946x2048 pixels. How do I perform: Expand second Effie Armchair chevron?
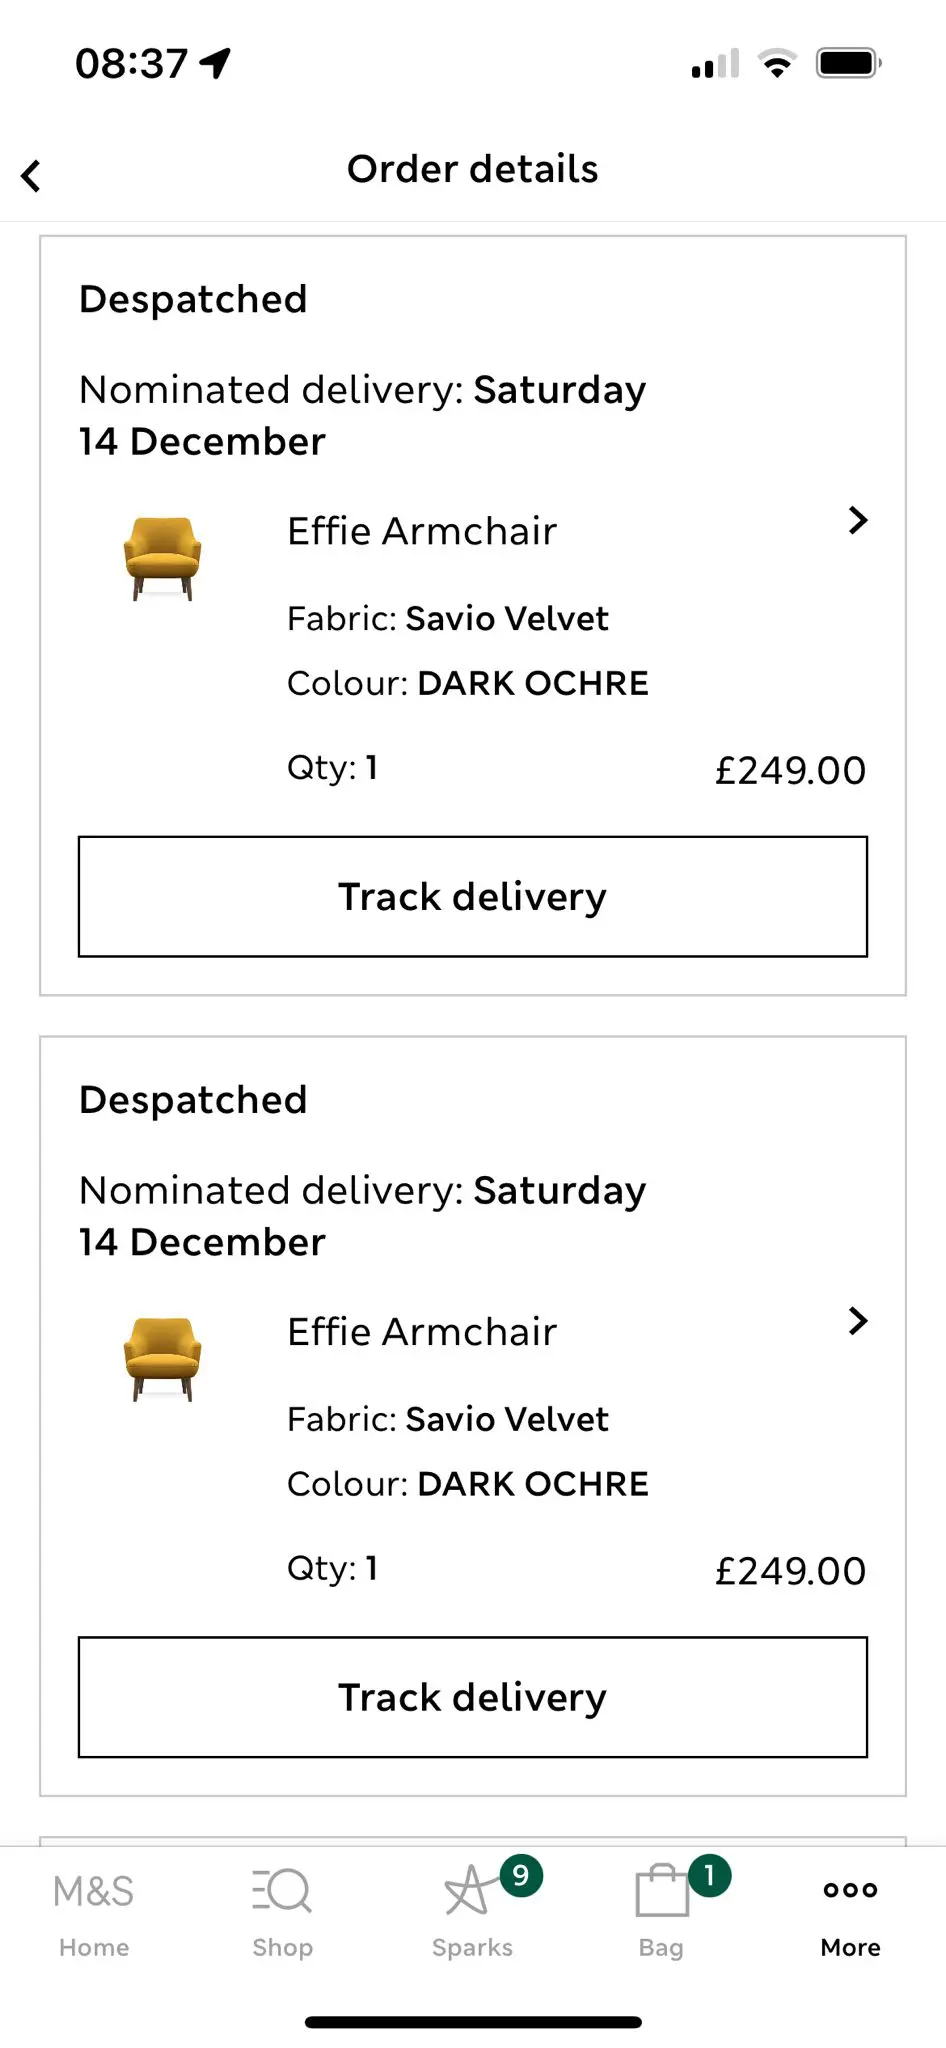[x=857, y=1321]
